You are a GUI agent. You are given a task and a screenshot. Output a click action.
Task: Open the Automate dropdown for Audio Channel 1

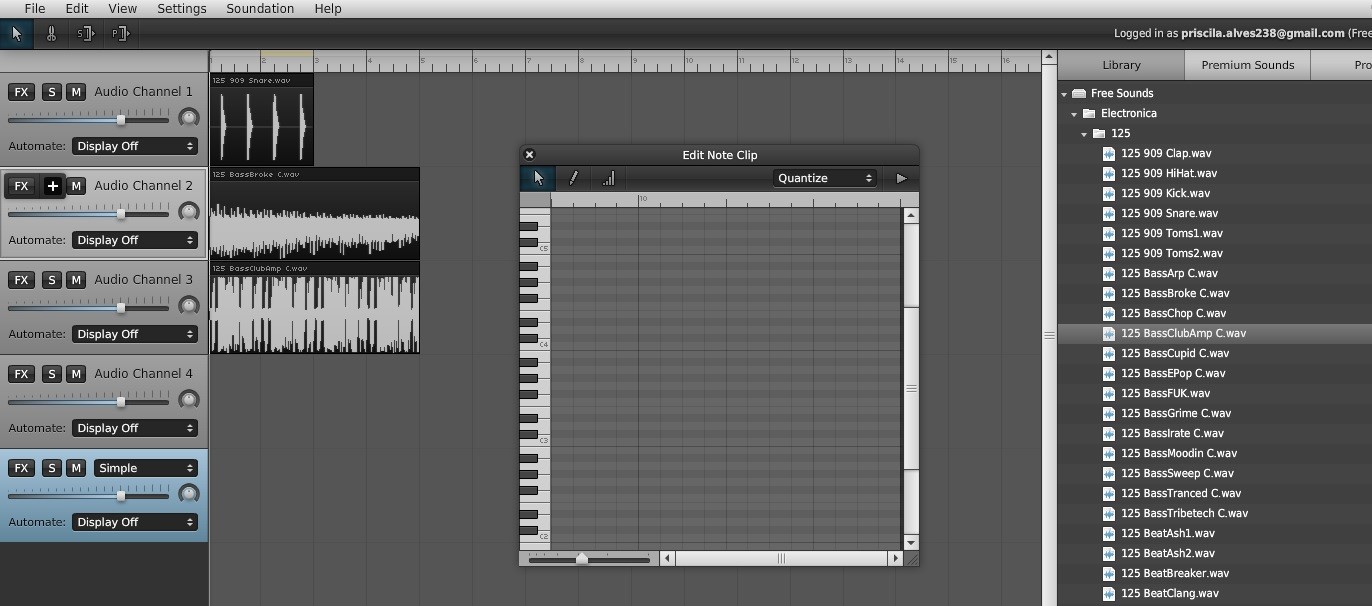pyautogui.click(x=134, y=145)
